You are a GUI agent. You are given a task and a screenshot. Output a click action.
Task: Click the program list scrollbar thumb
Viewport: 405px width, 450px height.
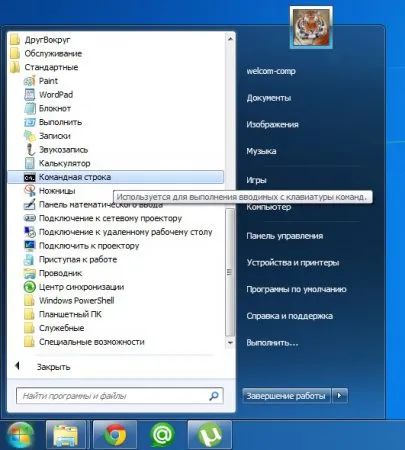coord(230,272)
